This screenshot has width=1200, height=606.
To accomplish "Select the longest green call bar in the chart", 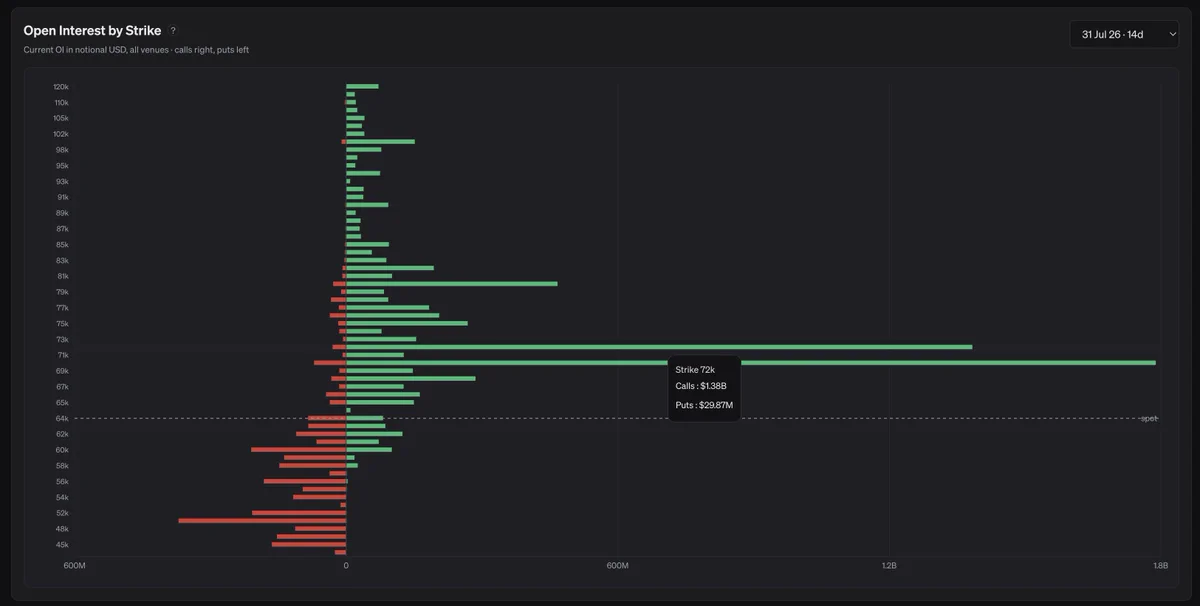I will tap(751, 362).
